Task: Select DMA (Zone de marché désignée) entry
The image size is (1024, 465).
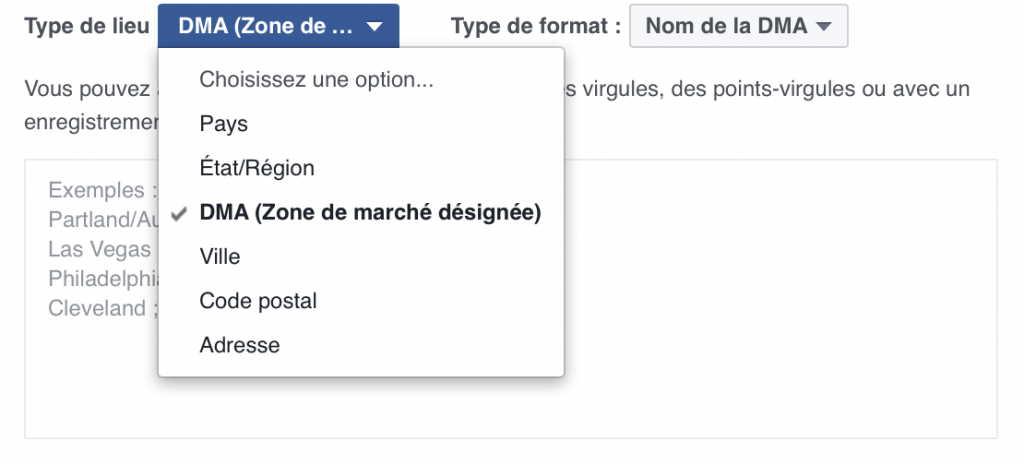Action: (370, 213)
